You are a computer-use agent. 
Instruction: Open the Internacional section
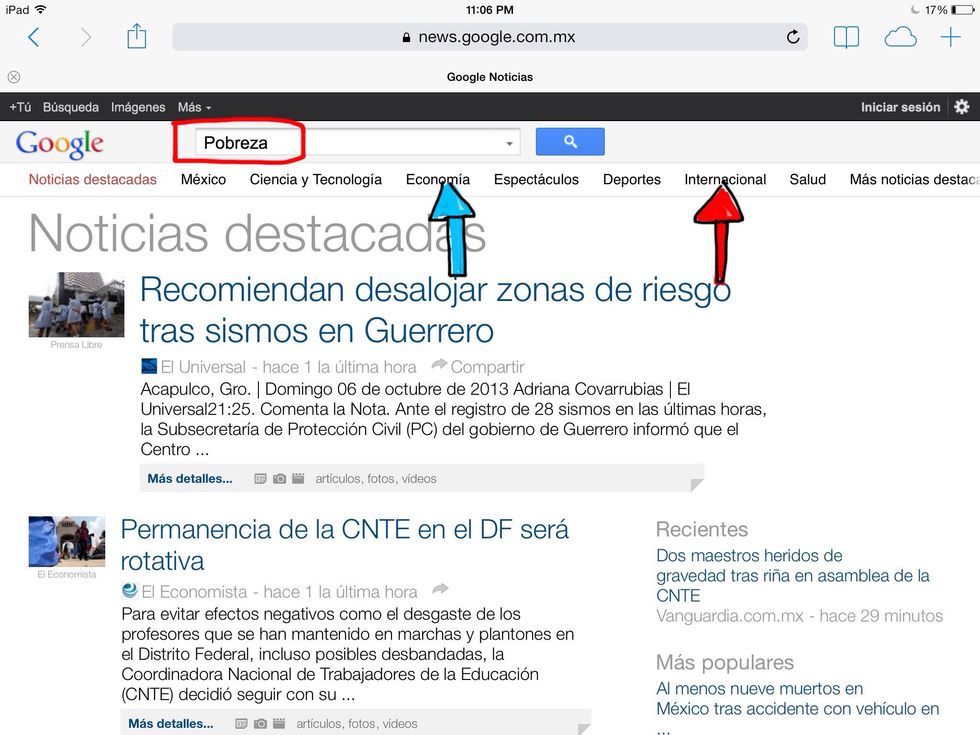coord(725,179)
